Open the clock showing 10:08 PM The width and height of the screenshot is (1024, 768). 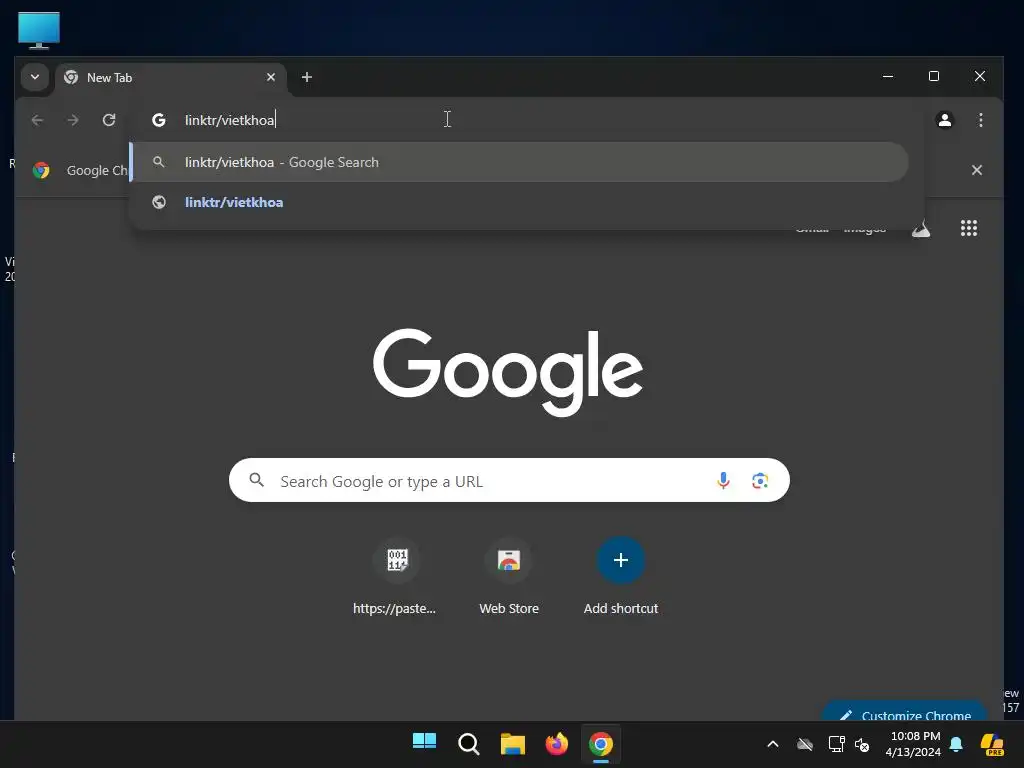913,744
